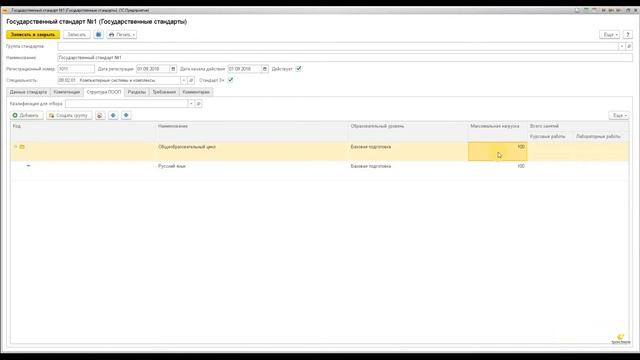Open calendar for 'Дата регистрации'

click(x=173, y=69)
